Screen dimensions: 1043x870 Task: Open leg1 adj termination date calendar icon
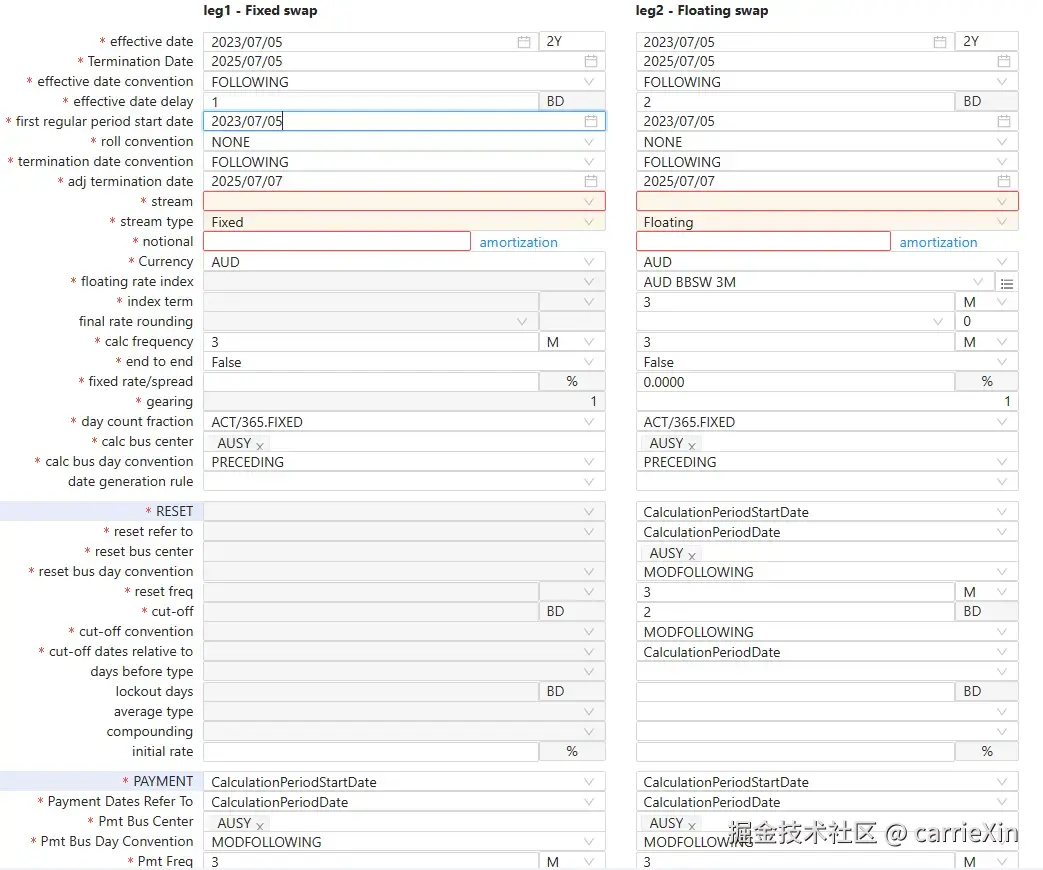[x=591, y=182]
